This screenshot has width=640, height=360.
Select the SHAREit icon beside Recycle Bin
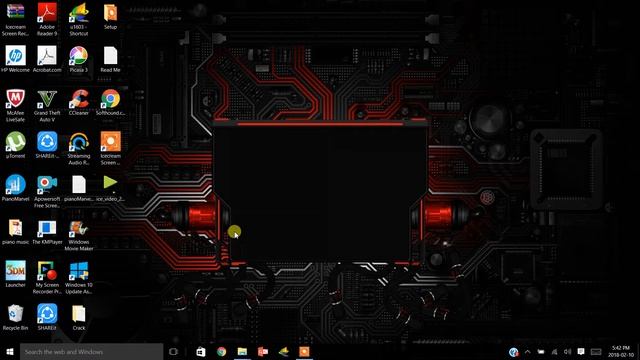pos(47,317)
